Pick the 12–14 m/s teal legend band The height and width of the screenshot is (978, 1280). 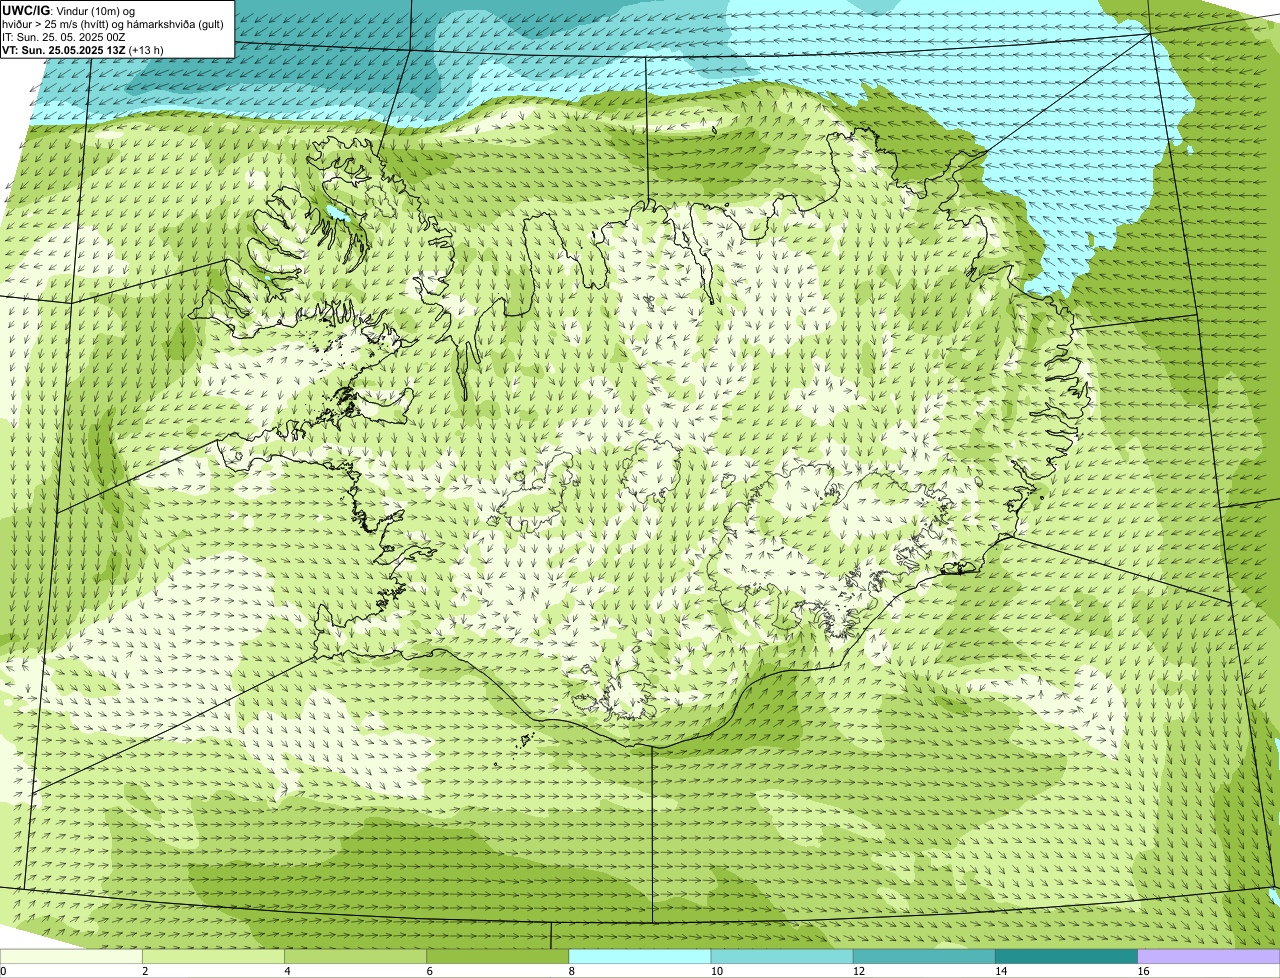[x=924, y=957]
